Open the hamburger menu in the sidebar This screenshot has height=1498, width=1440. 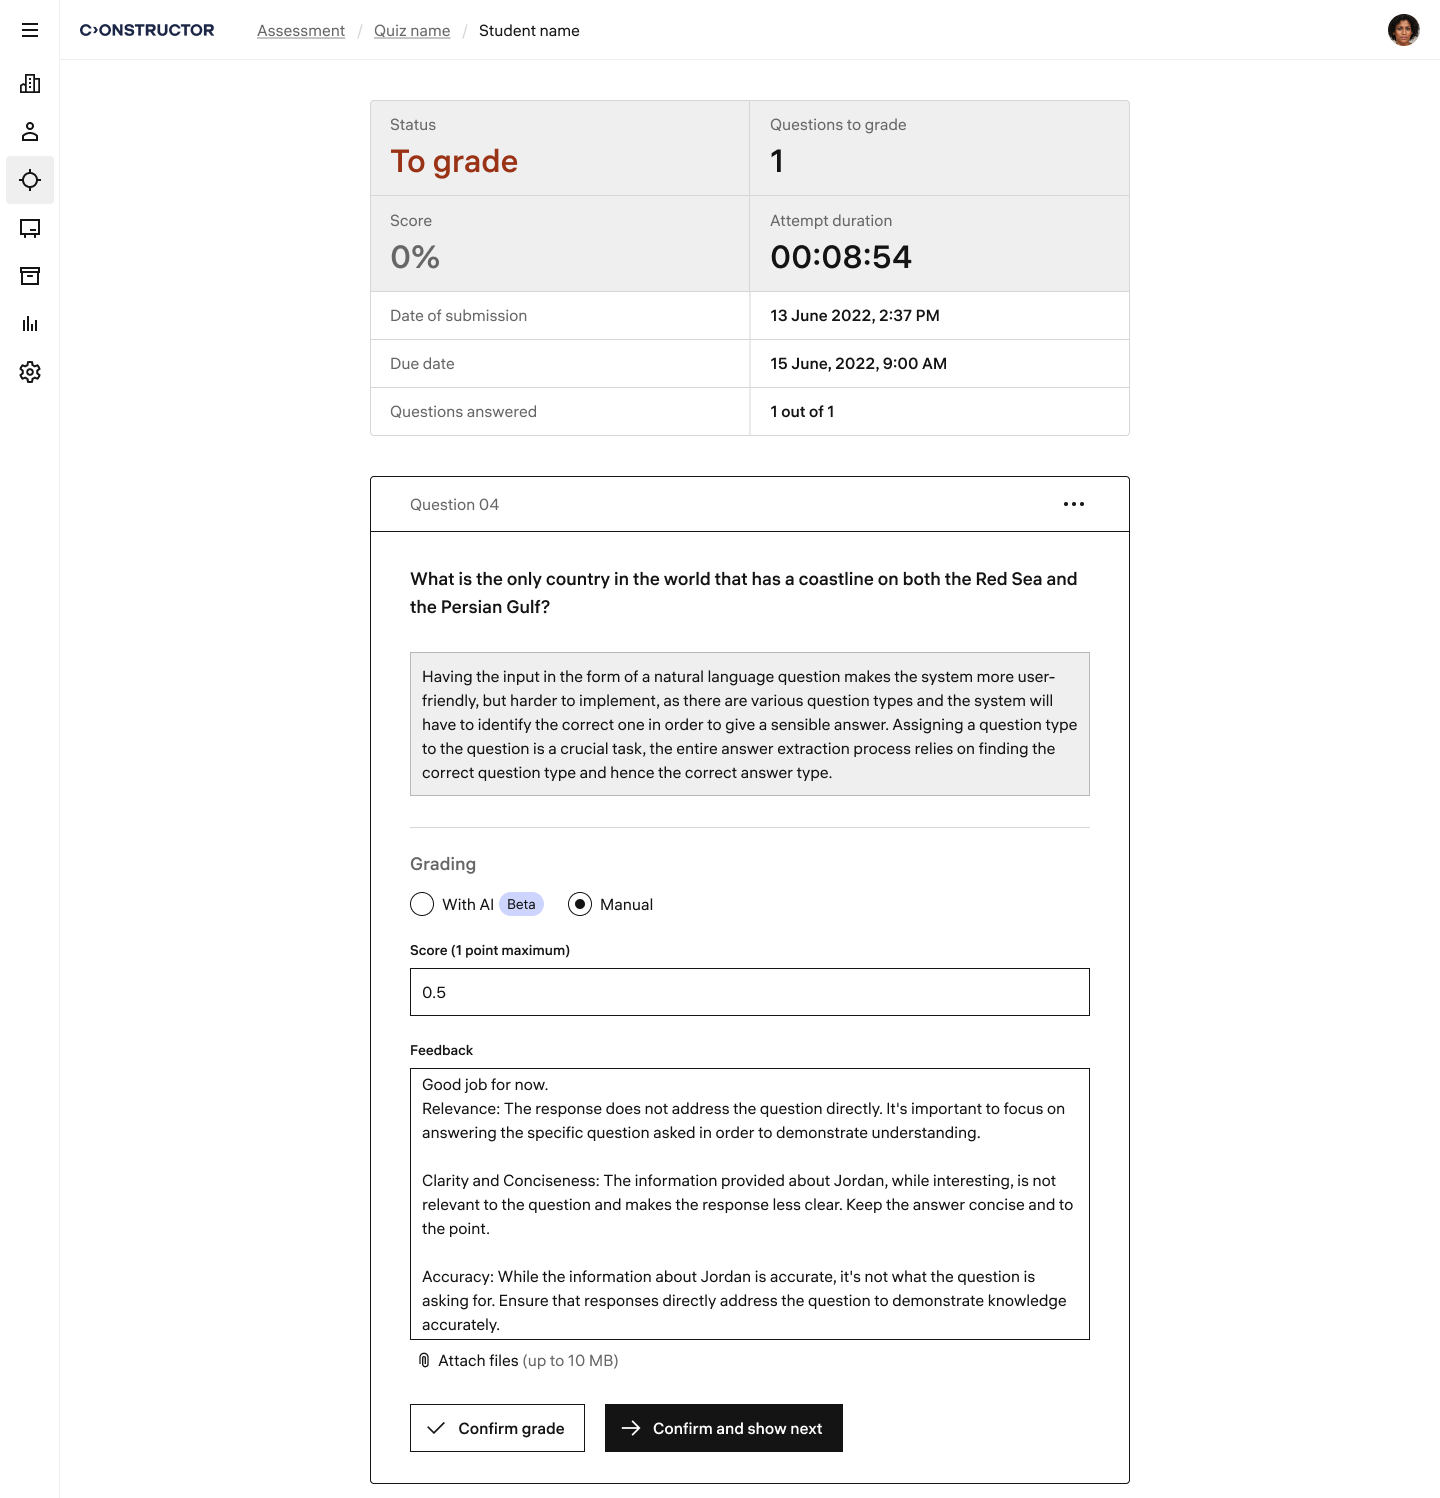[30, 30]
